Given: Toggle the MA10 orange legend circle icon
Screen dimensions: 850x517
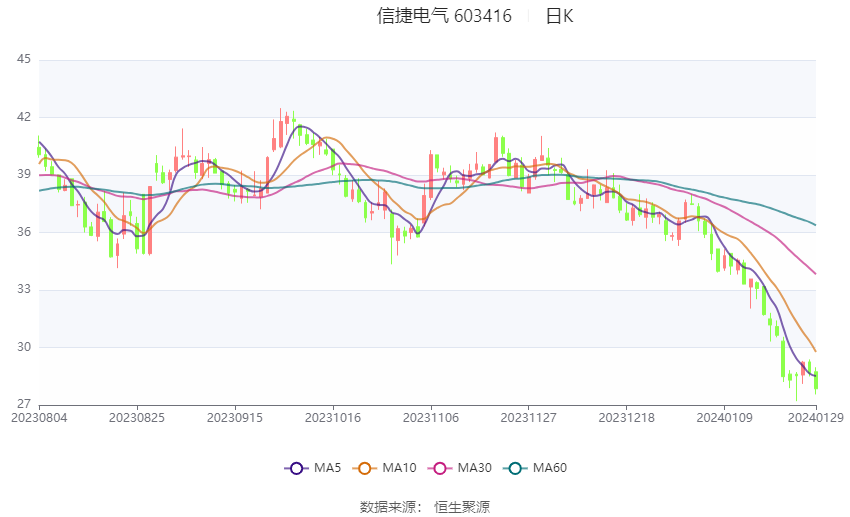Looking at the screenshot, I should click(x=365, y=468).
